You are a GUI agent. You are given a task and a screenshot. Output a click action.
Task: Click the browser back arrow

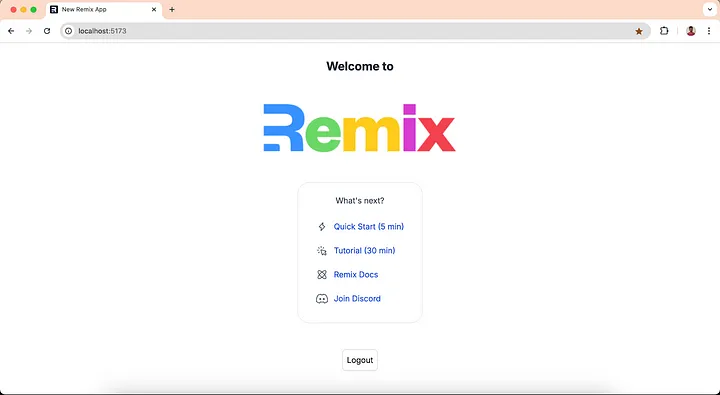[x=11, y=31]
